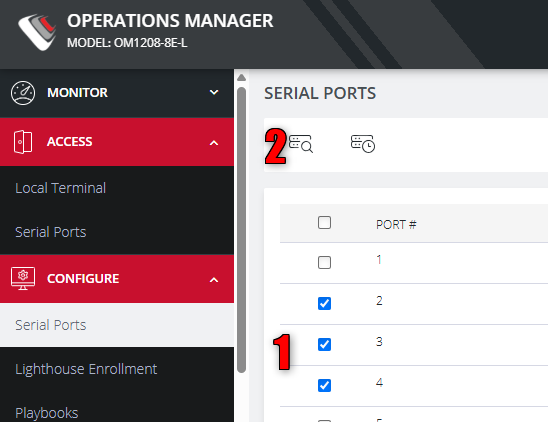
Task: Collapse the Access section chevron
Action: (x=214, y=143)
